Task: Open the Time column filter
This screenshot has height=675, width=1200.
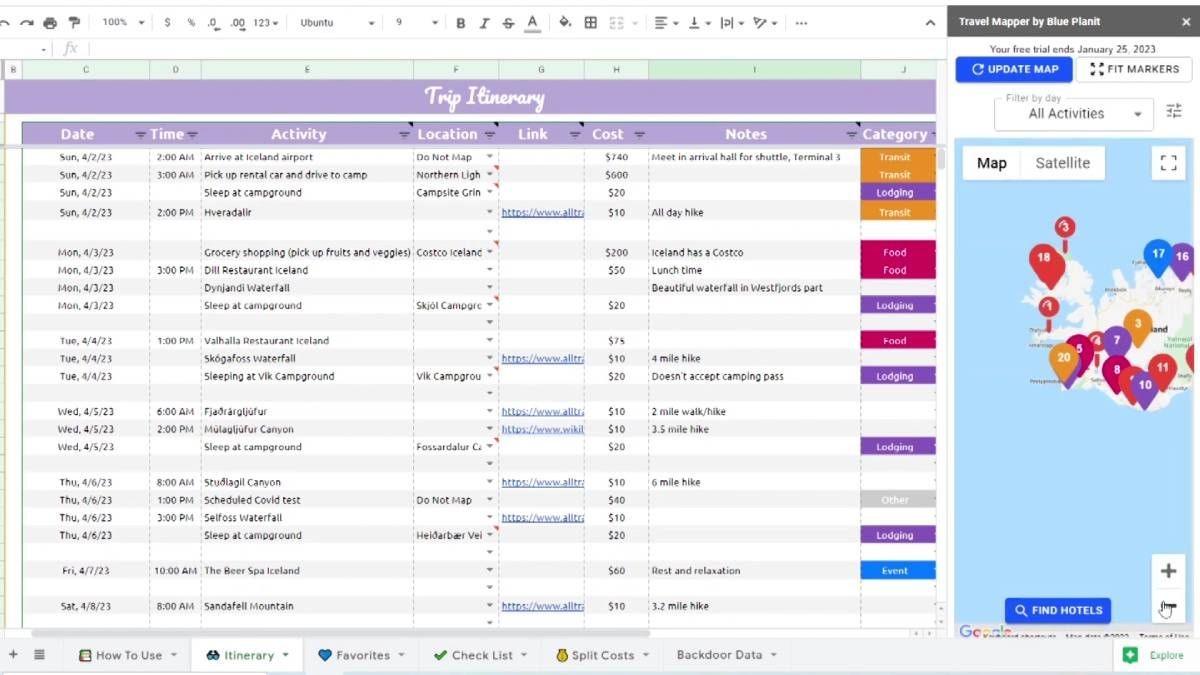Action: [191, 135]
